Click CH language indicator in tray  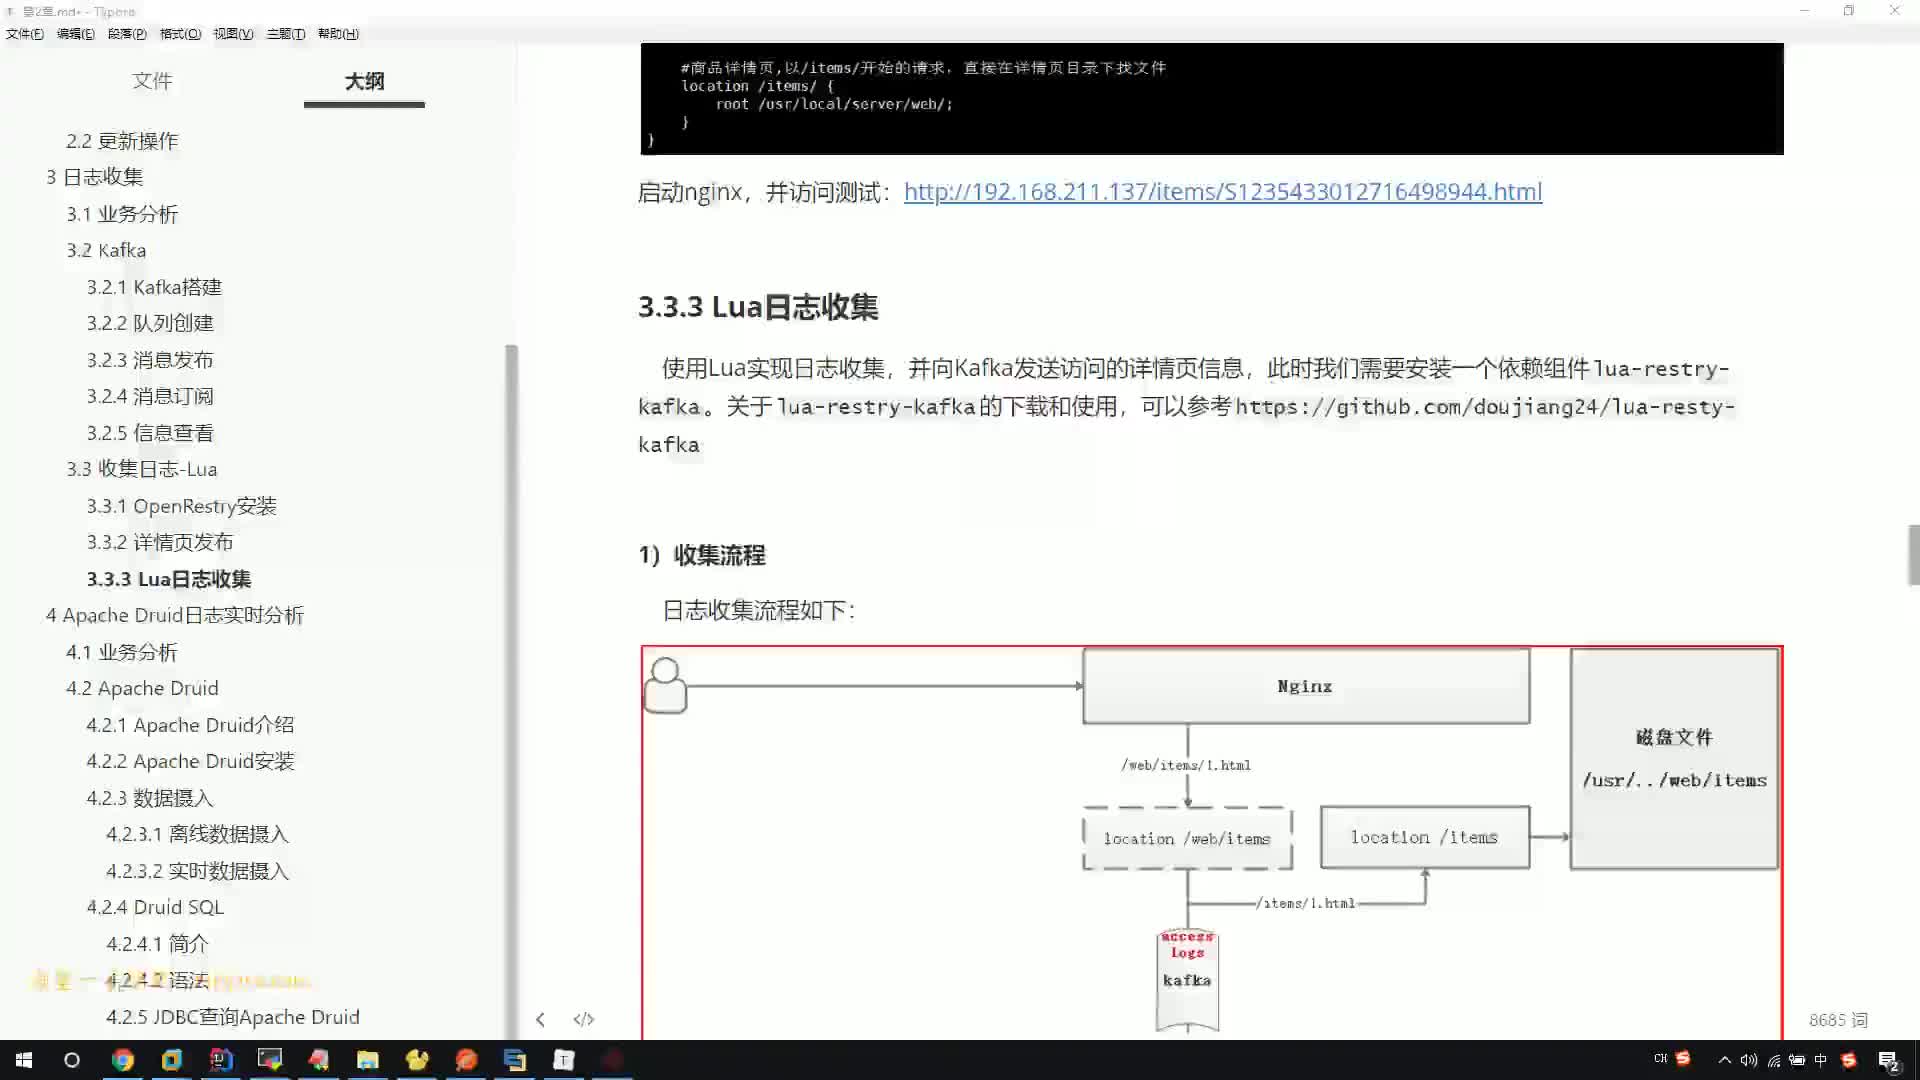pos(1660,1058)
